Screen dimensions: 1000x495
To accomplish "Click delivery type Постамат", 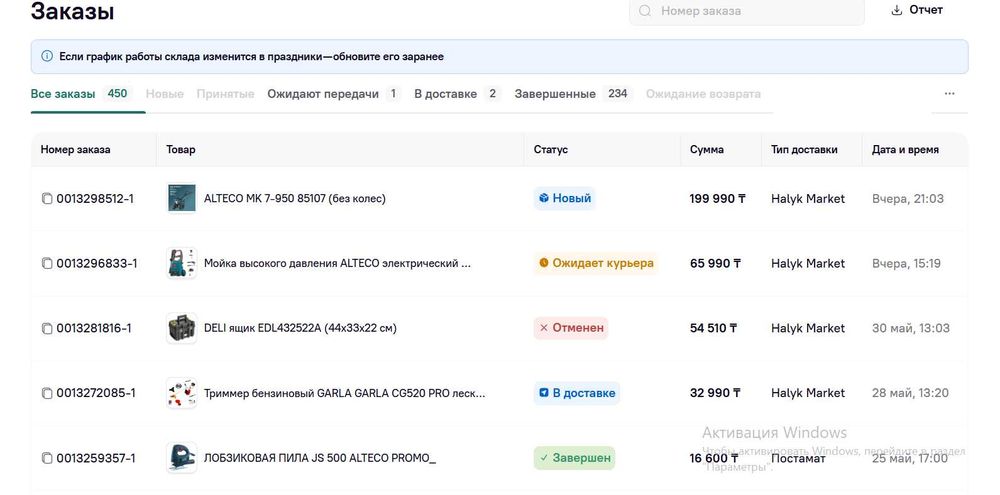I will [x=798, y=459].
